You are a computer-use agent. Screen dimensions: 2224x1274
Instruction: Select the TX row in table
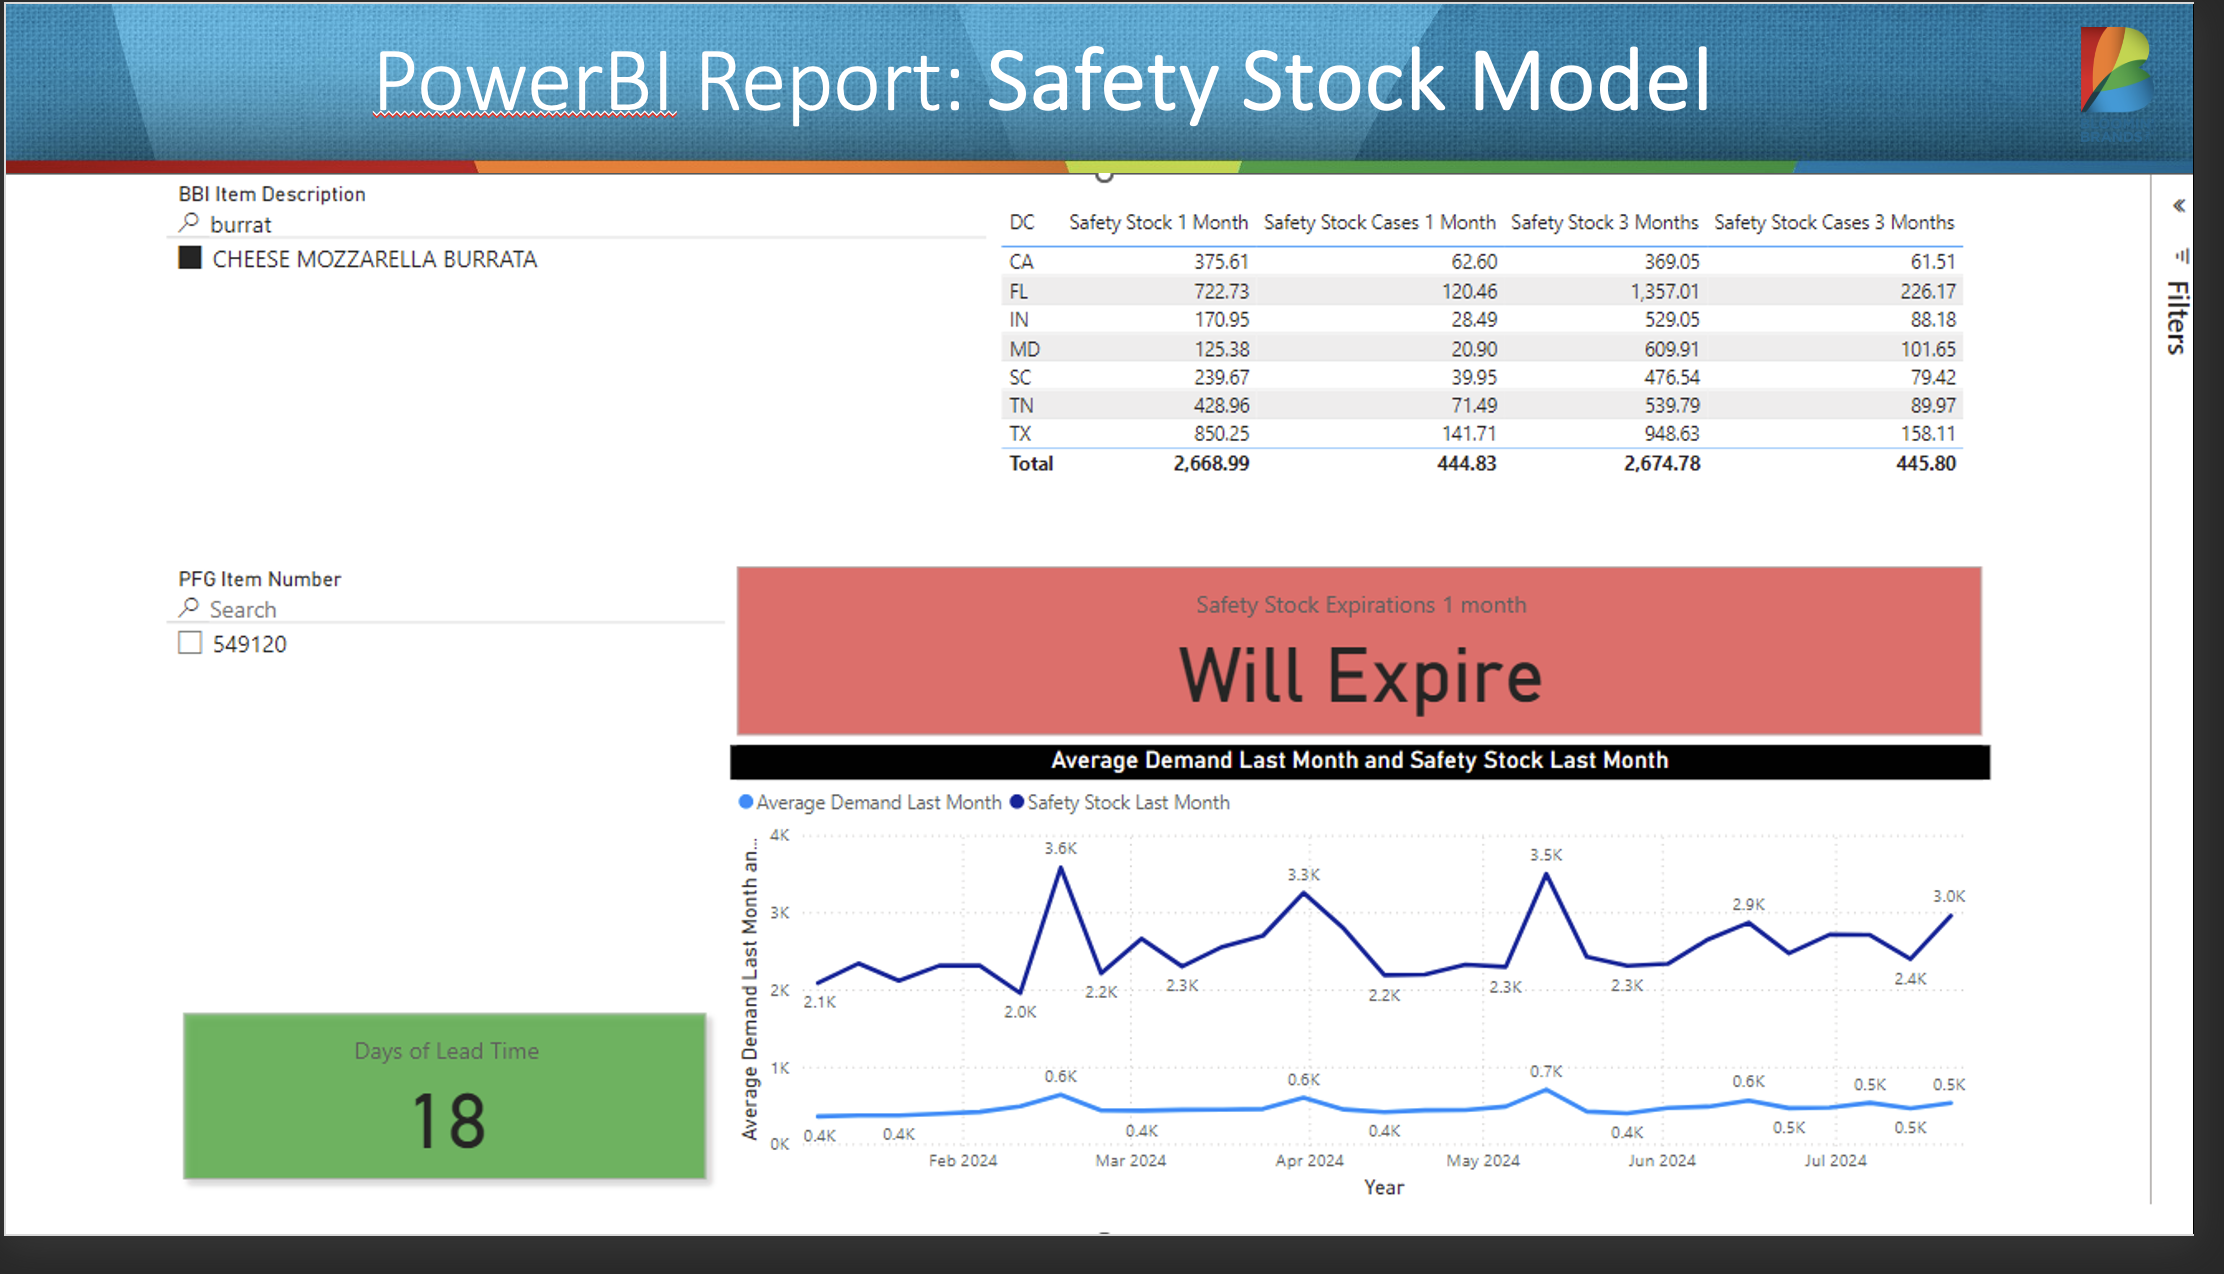[1021, 434]
